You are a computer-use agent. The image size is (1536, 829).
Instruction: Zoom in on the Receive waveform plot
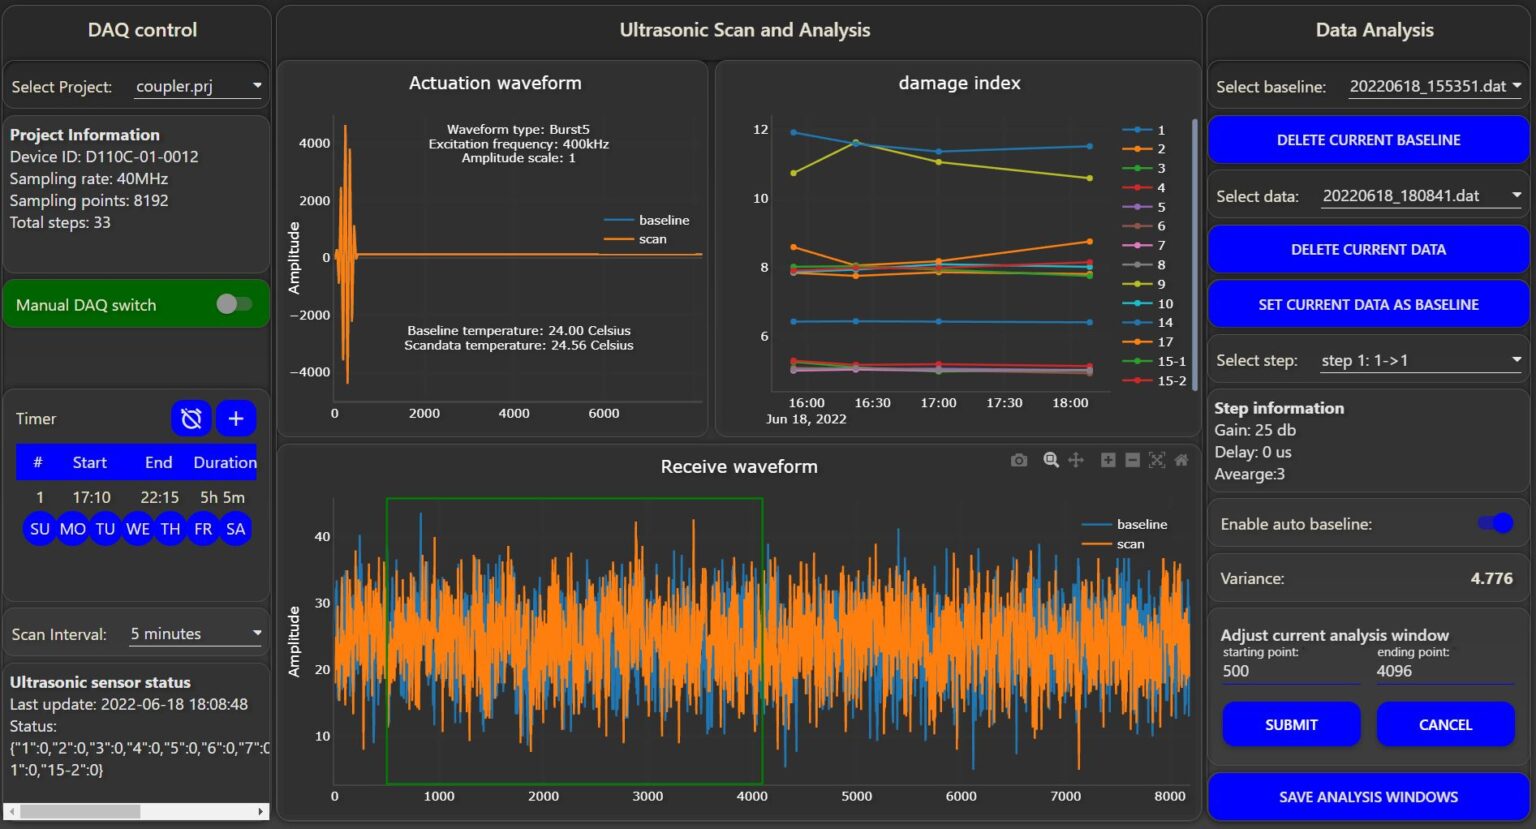point(1108,460)
